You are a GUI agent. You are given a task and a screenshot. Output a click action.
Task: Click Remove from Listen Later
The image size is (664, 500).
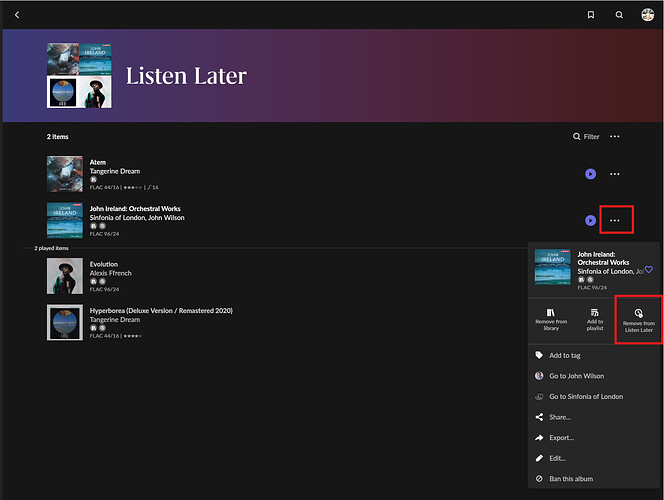[638, 319]
